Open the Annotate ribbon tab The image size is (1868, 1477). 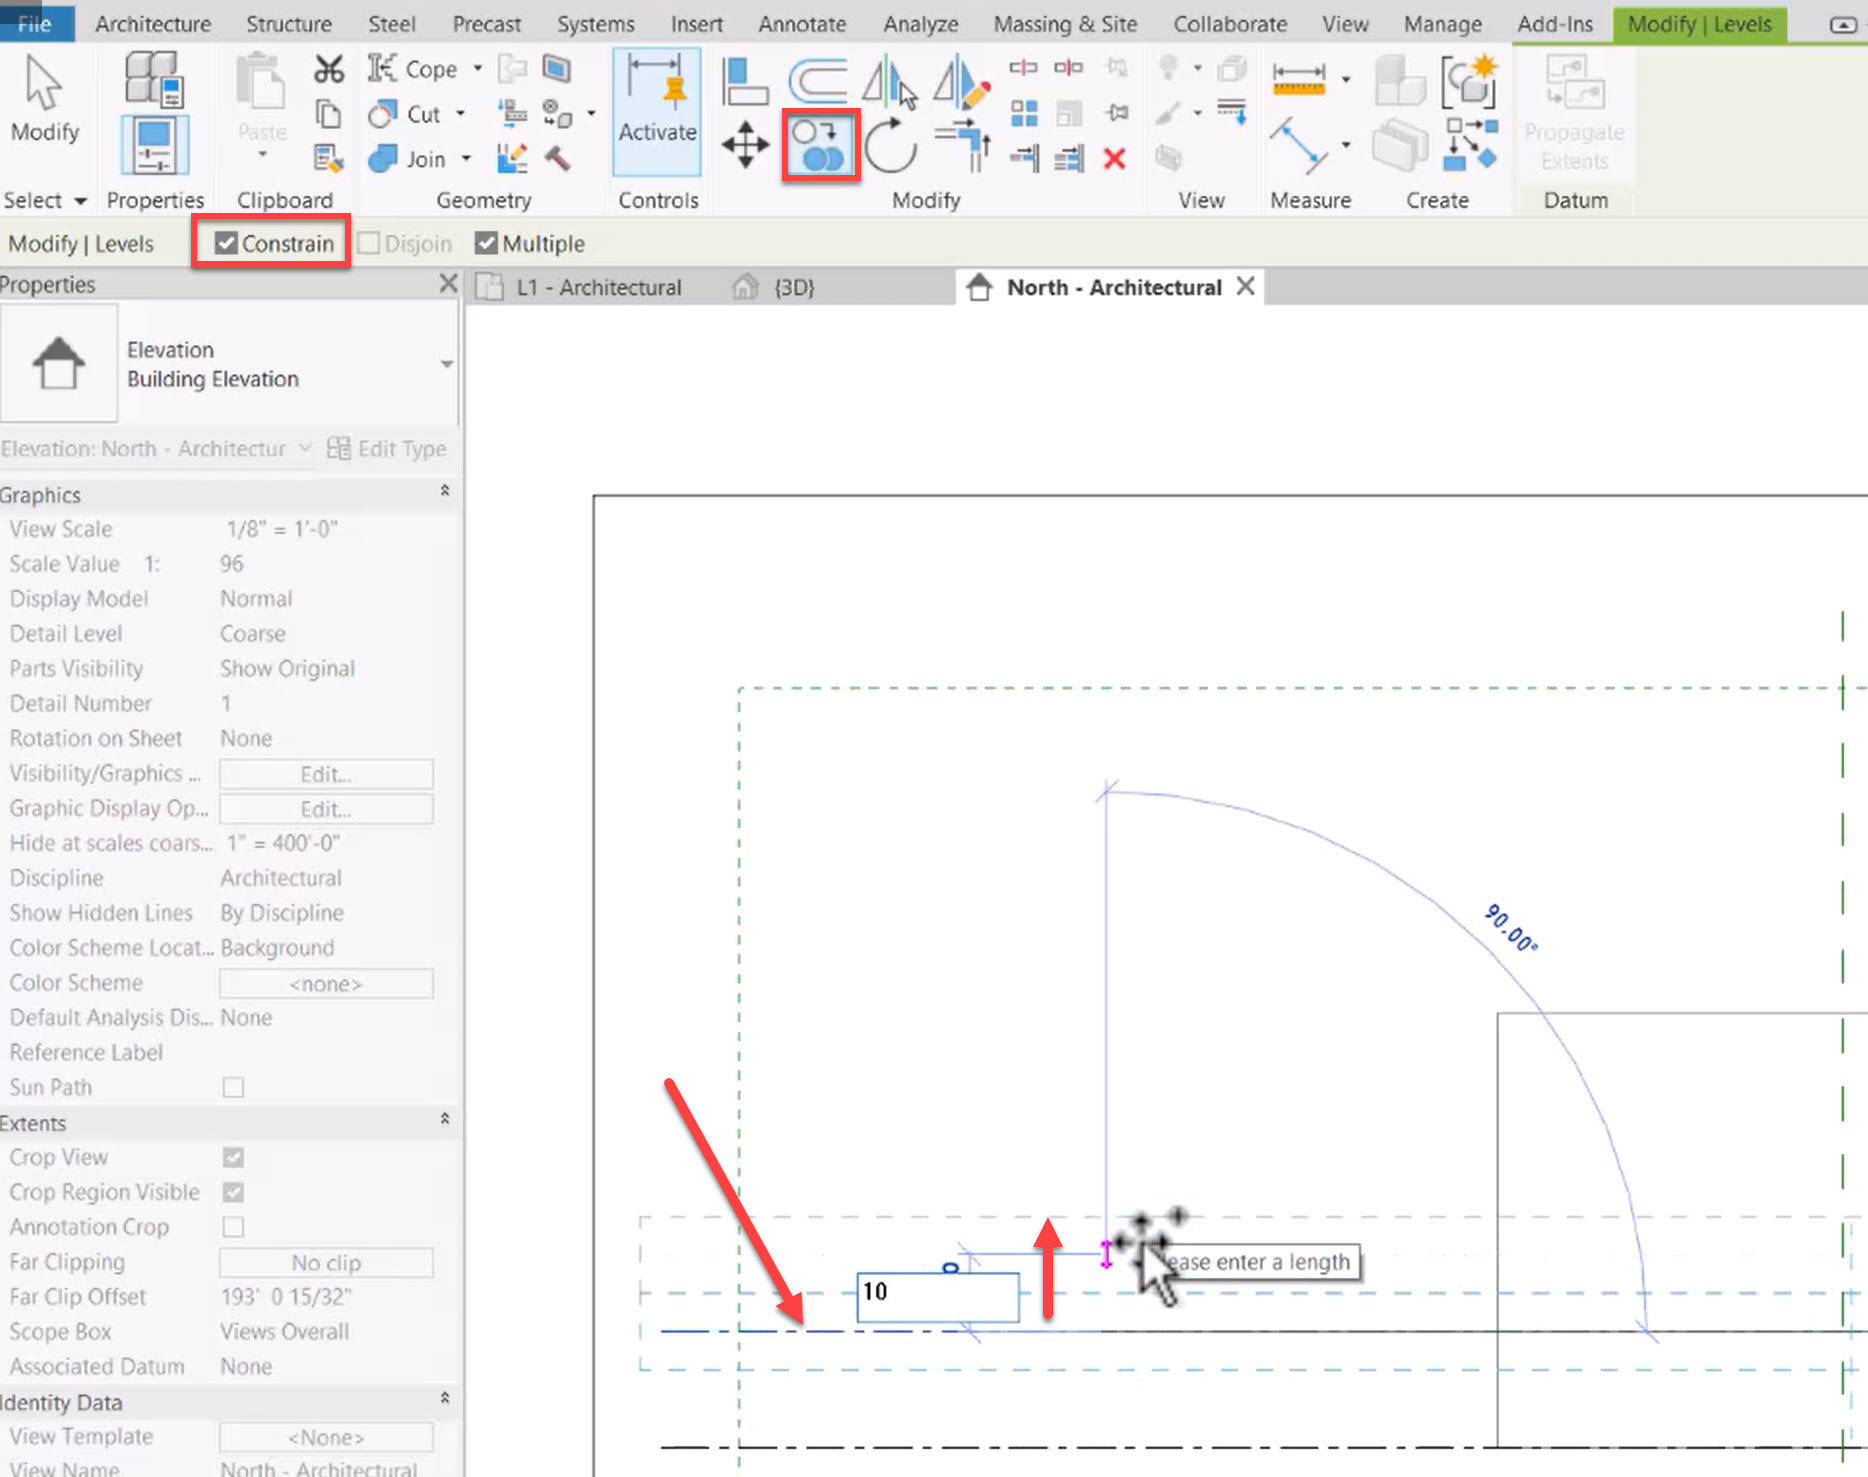[x=801, y=24]
